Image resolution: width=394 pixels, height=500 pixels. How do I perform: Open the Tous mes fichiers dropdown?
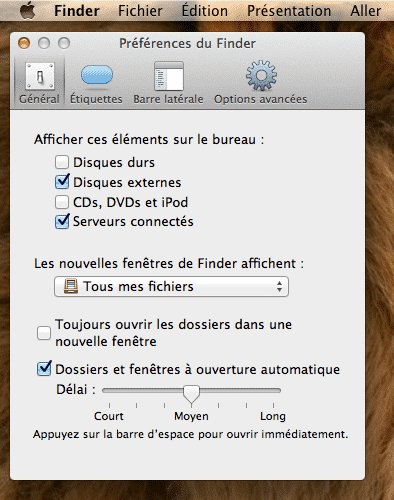(x=171, y=286)
